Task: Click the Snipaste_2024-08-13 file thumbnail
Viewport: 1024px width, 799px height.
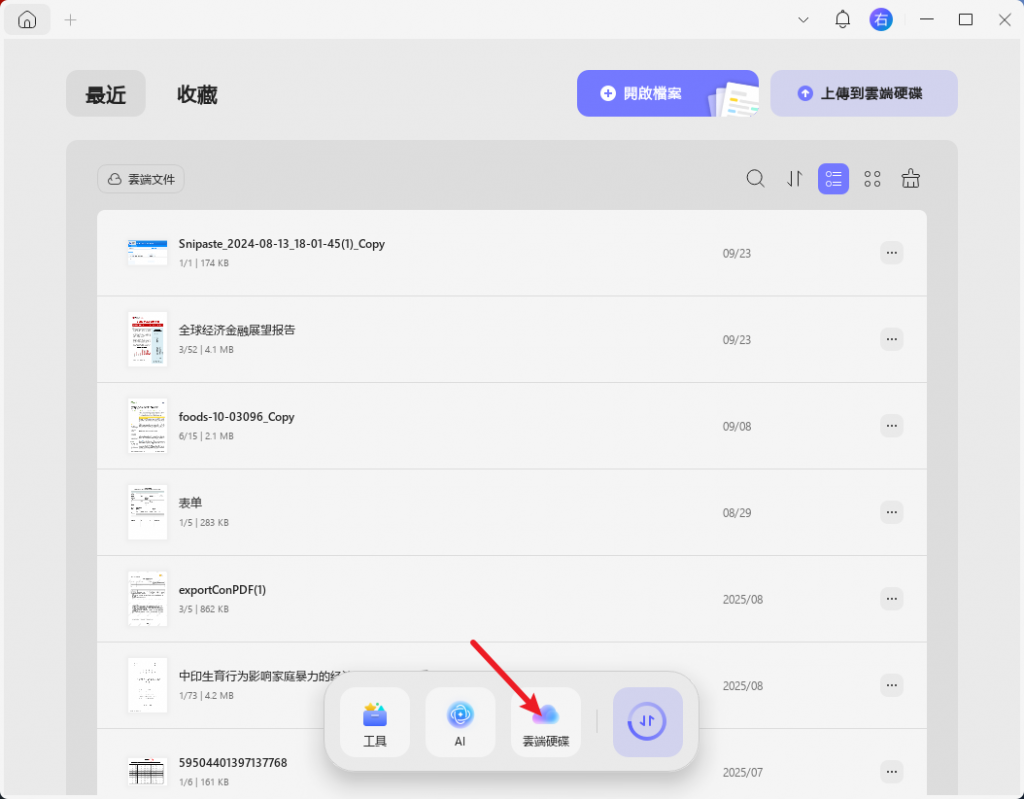Action: click(148, 252)
